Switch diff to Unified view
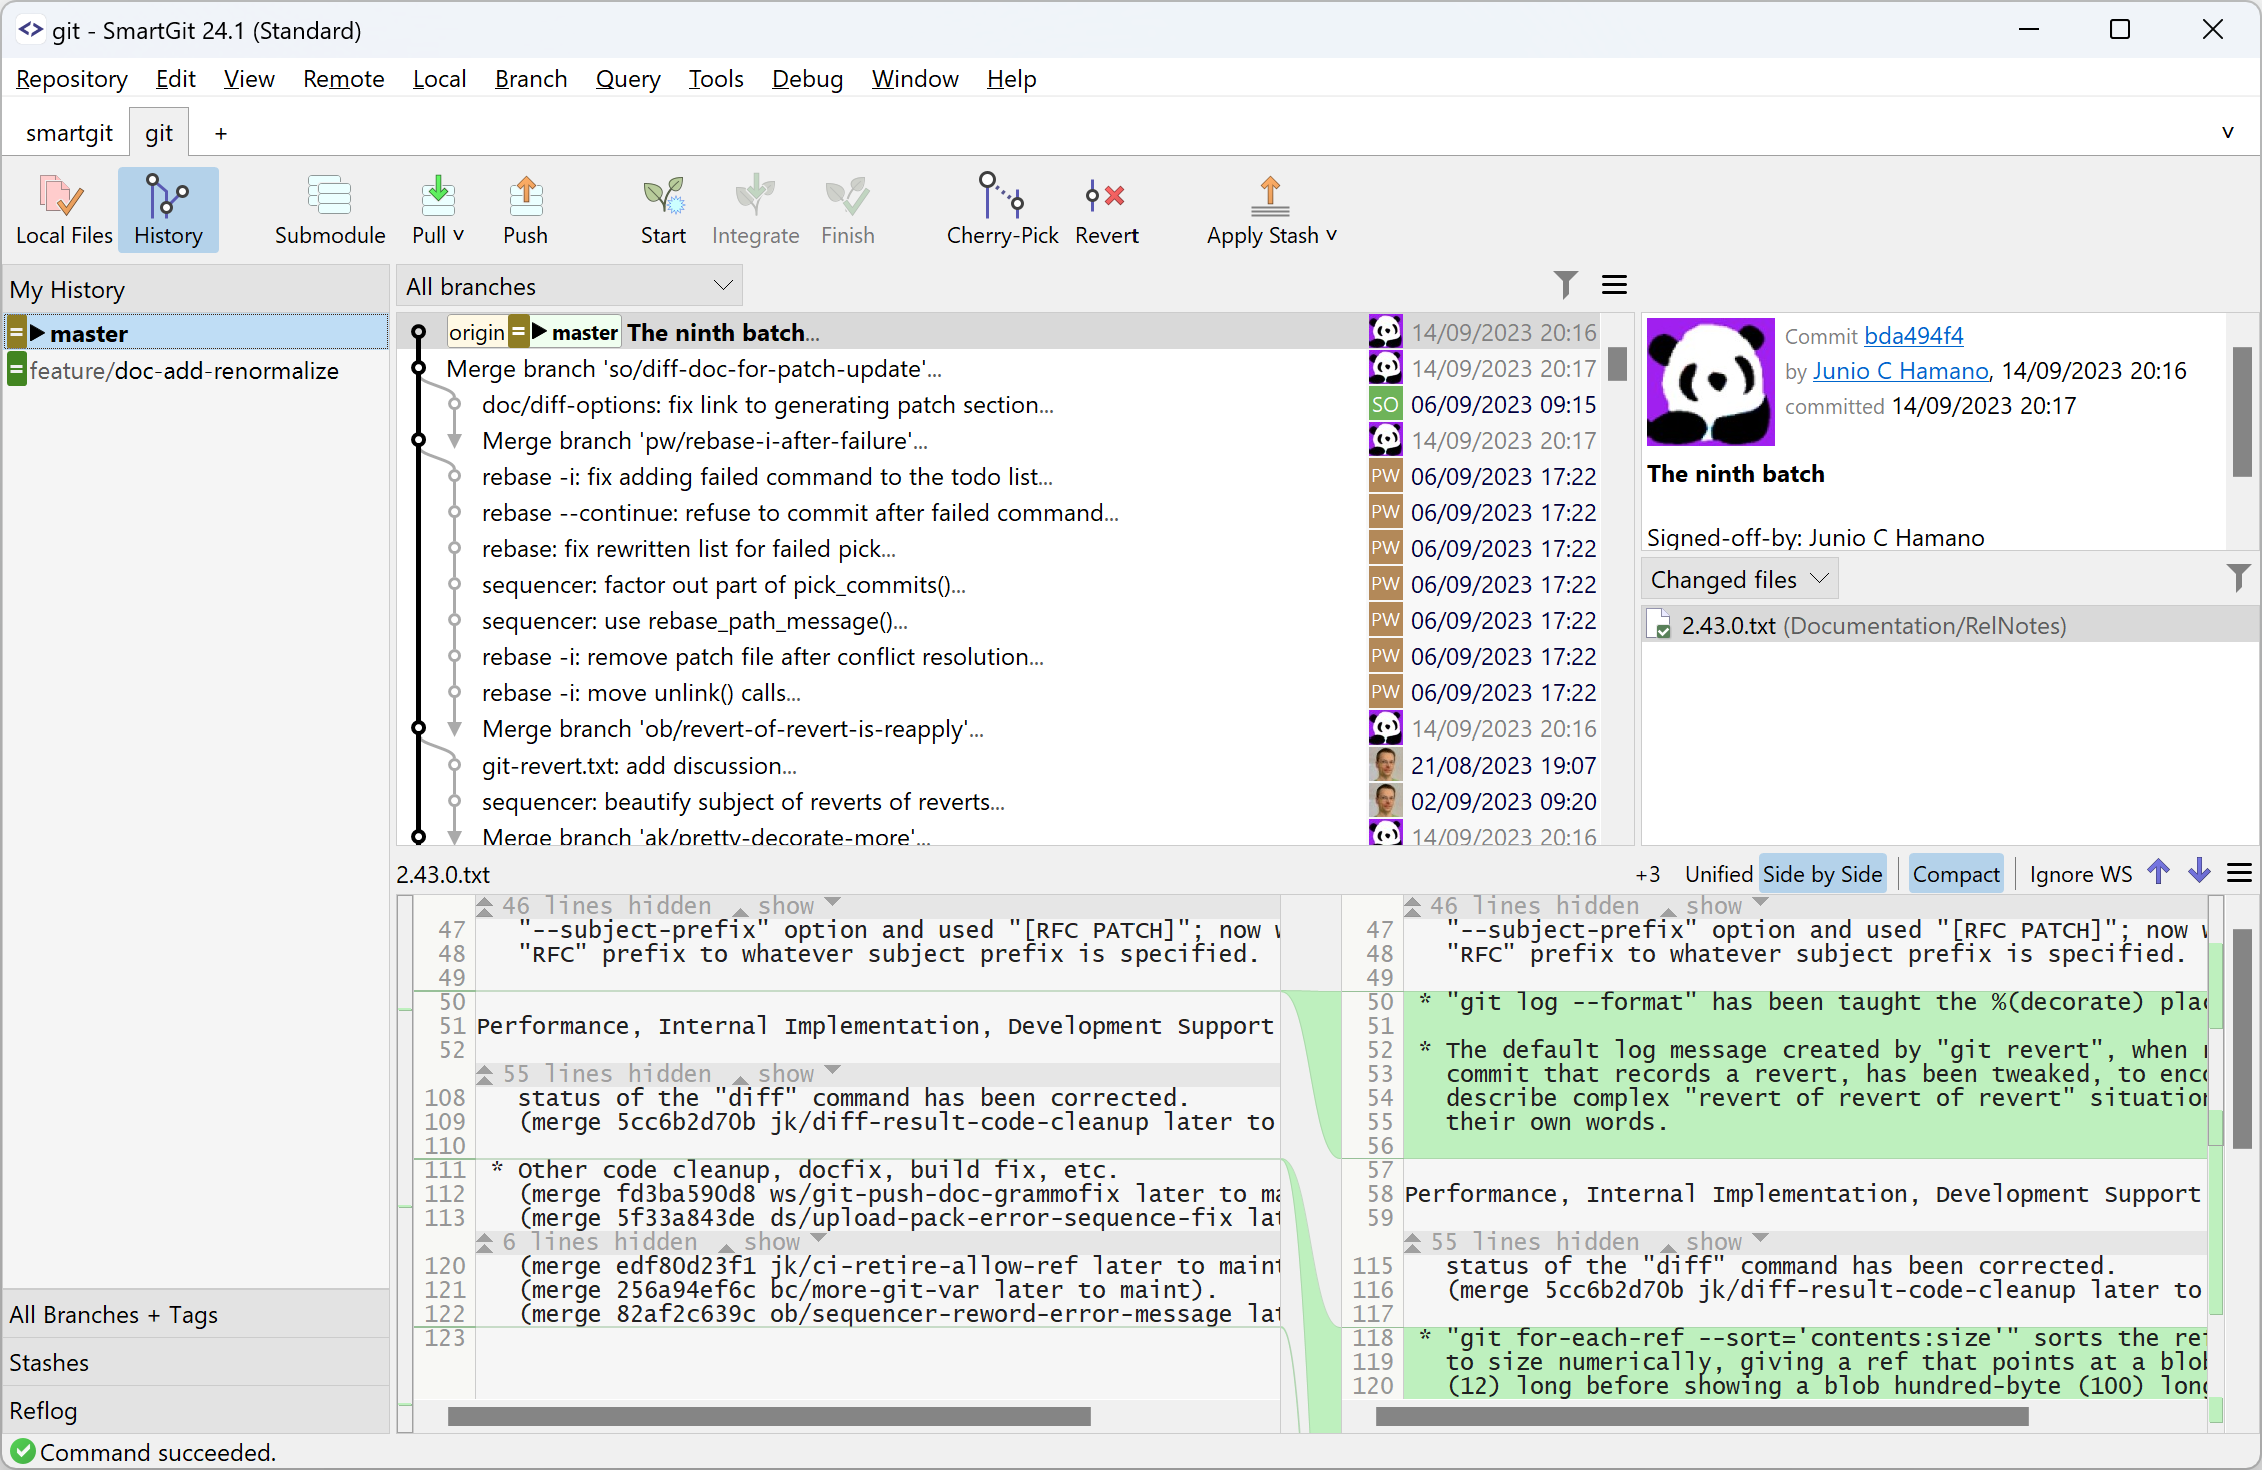Image resolution: width=2262 pixels, height=1470 pixels. coord(1718,873)
